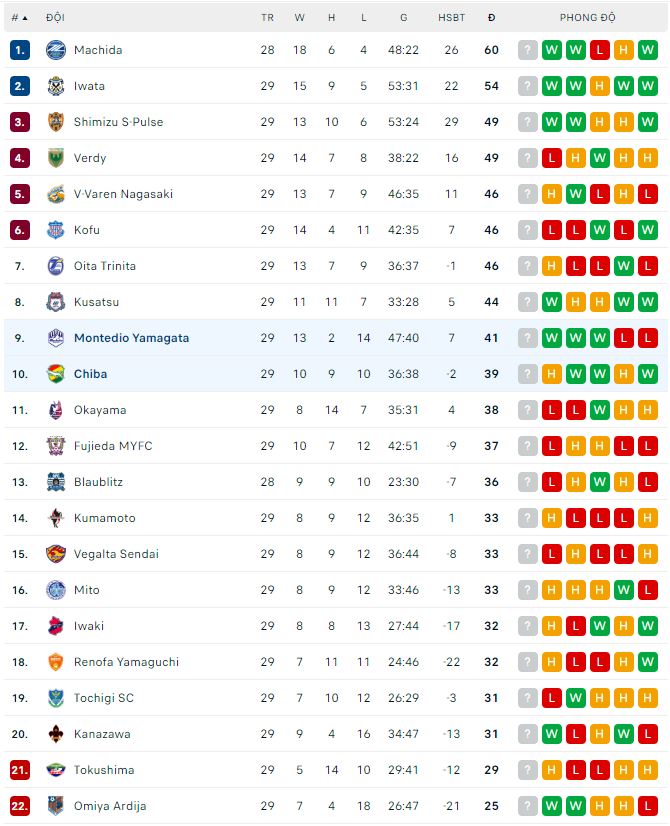Open the Vegalta Sendai team page

(x=116, y=554)
